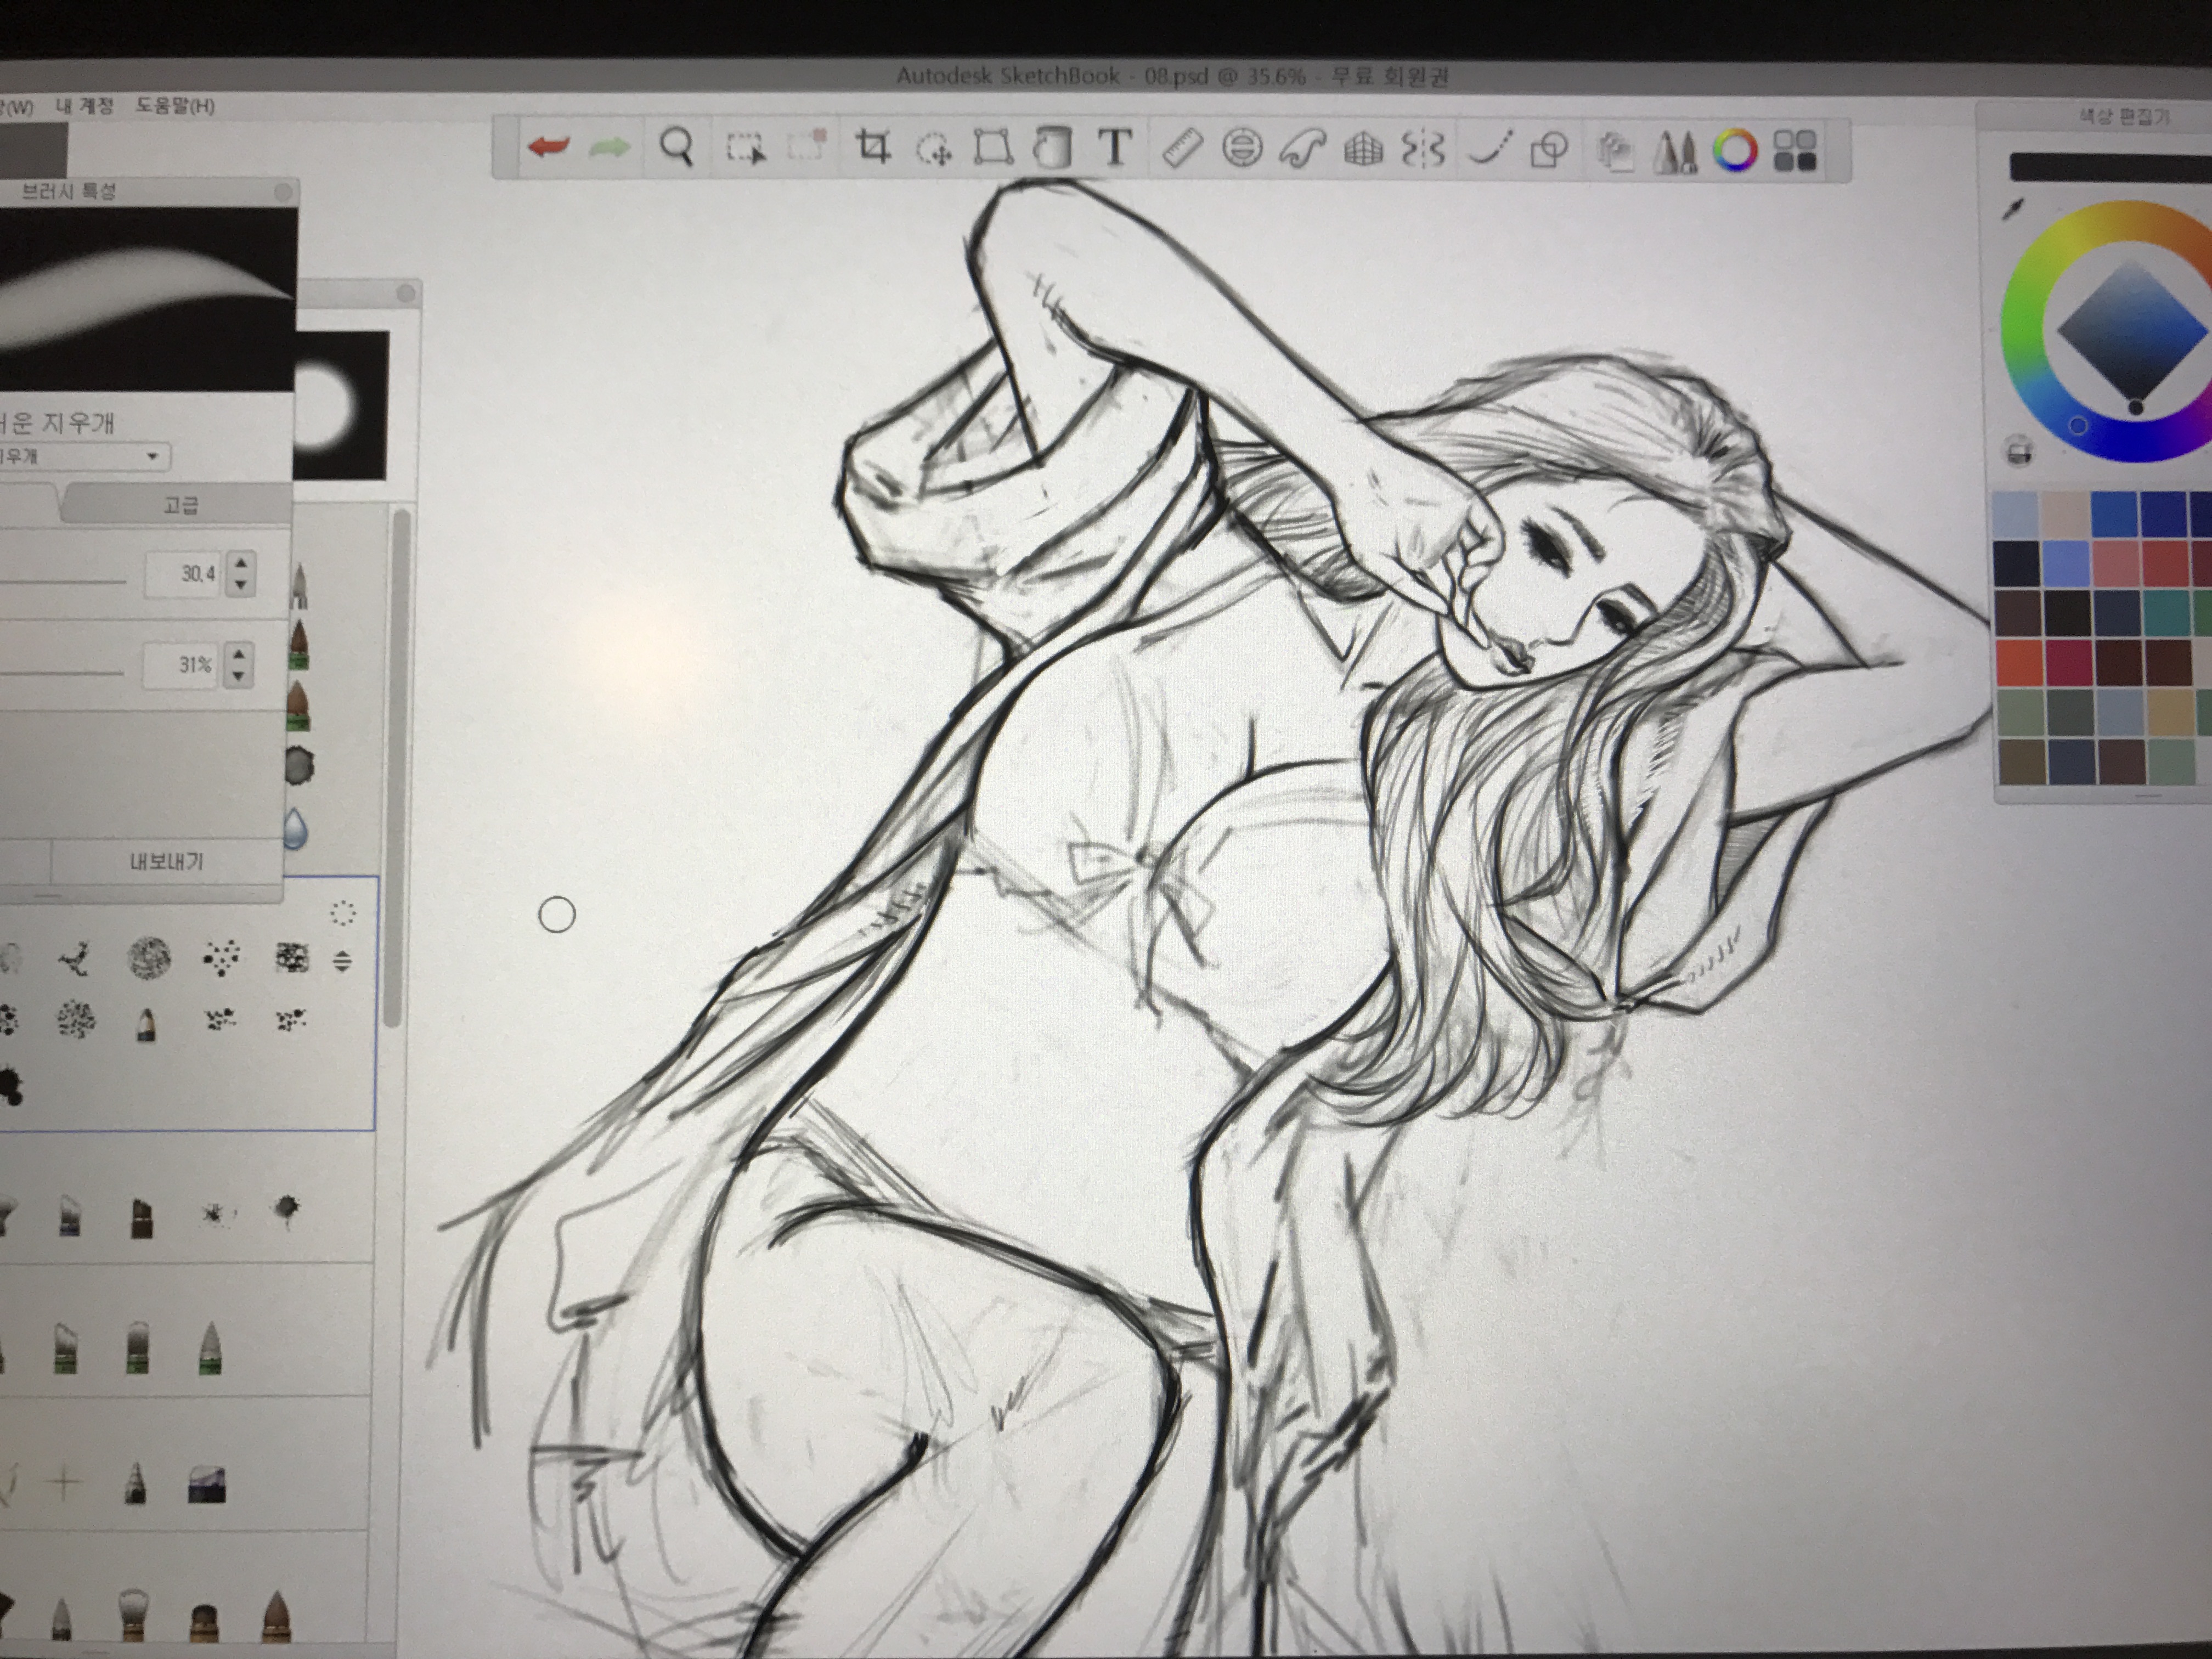
Task: Select the Crop tool
Action: pyautogui.click(x=873, y=148)
